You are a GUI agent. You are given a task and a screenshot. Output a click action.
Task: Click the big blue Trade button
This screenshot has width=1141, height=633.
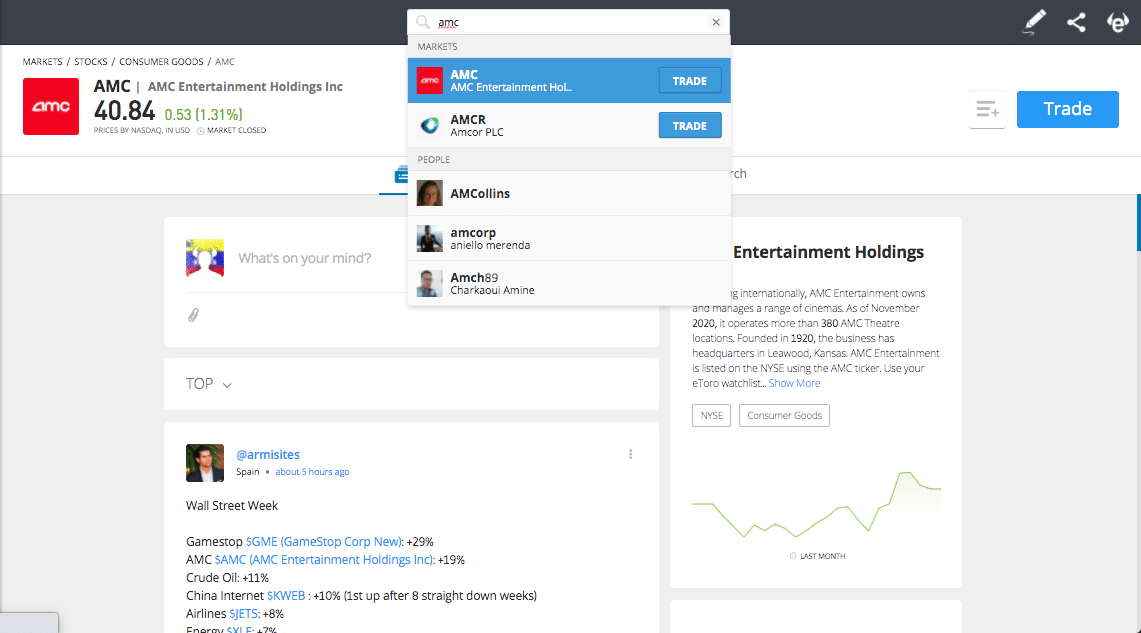1068,109
